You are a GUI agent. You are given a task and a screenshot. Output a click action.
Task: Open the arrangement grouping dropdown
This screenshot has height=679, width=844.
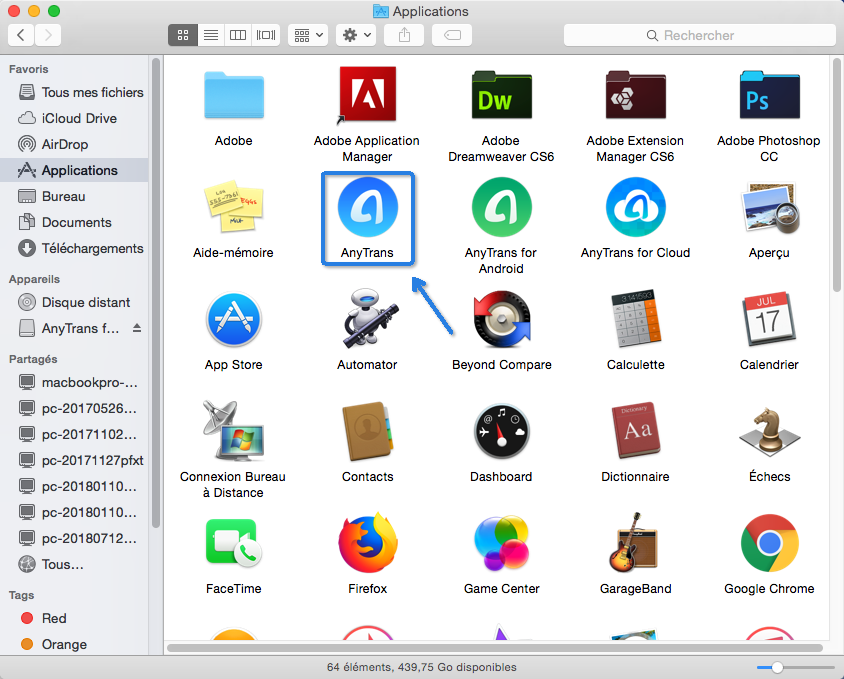(308, 36)
